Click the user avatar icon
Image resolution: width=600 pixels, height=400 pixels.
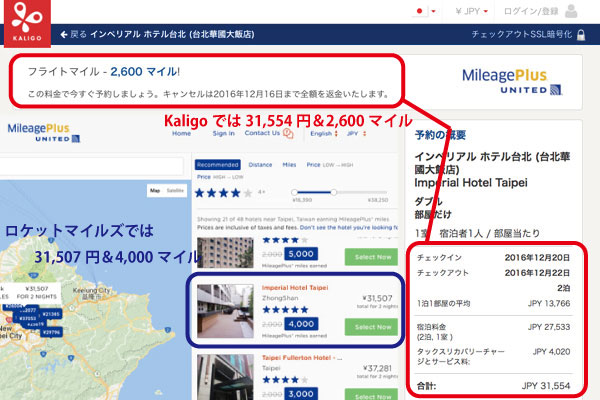click(571, 11)
